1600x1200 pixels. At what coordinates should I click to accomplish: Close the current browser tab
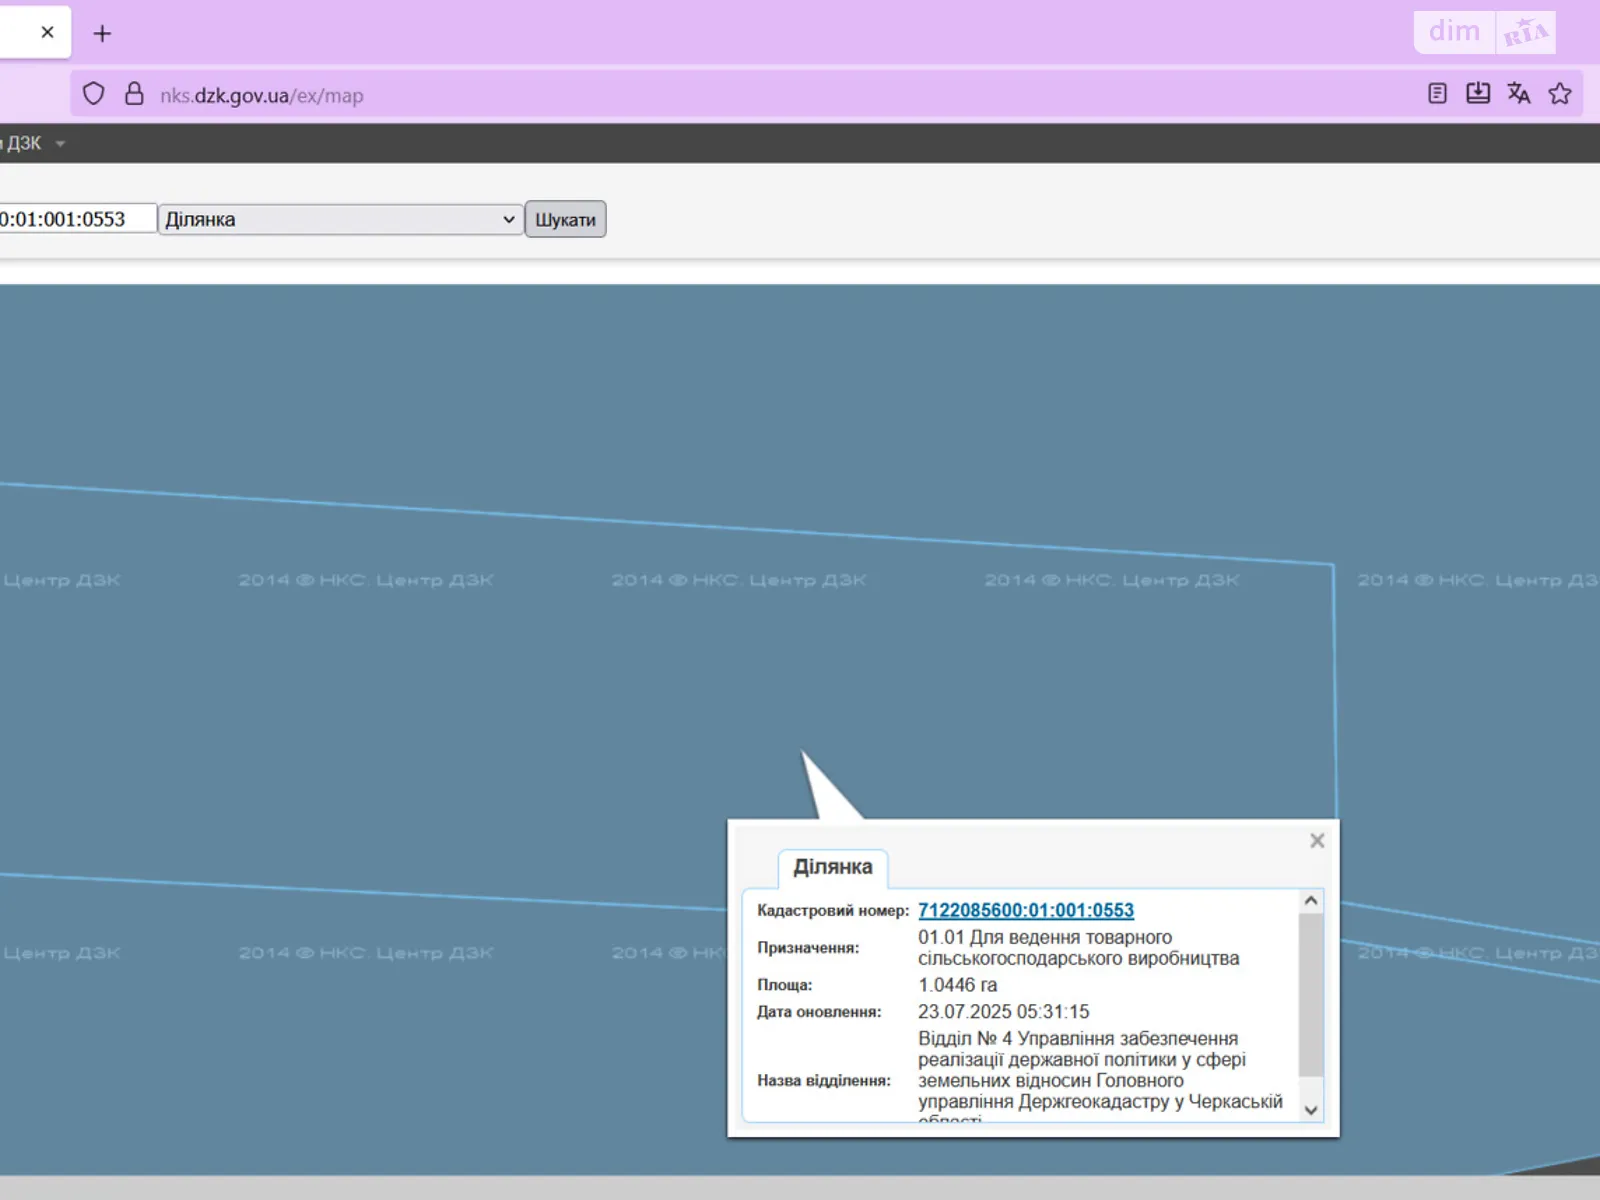pyautogui.click(x=47, y=32)
